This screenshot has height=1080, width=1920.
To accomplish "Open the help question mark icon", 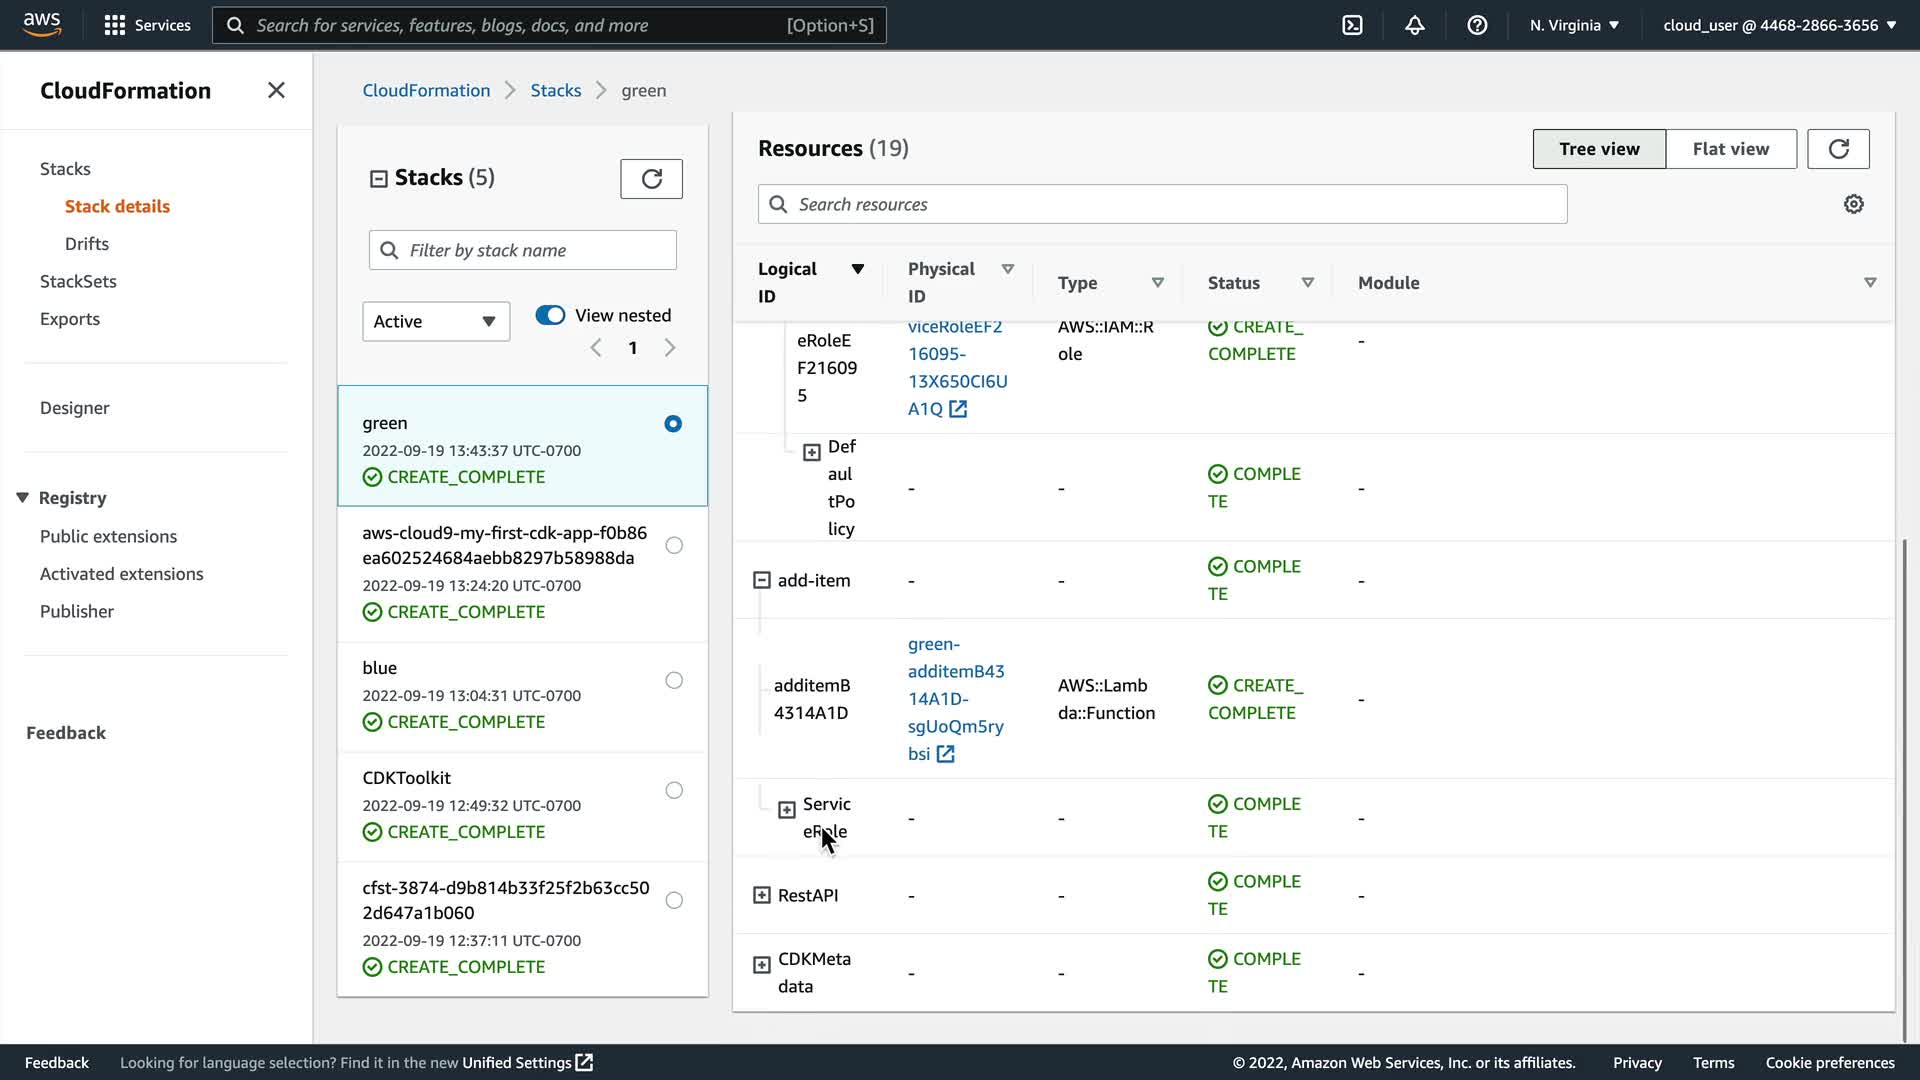I will (x=1477, y=25).
